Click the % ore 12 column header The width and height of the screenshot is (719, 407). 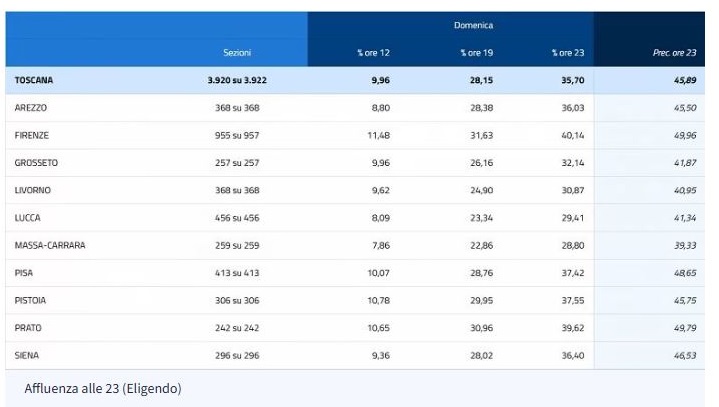coord(373,53)
